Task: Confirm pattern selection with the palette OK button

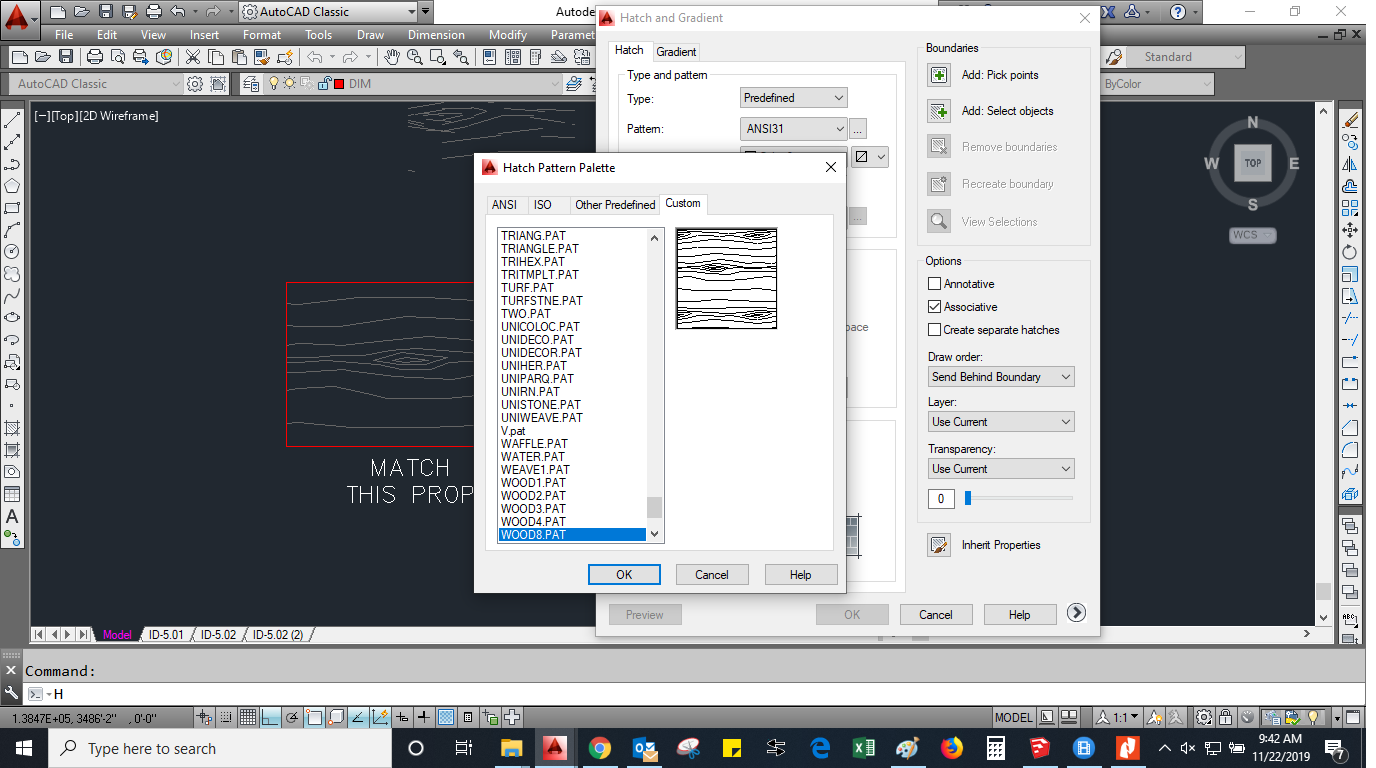Action: (x=624, y=574)
